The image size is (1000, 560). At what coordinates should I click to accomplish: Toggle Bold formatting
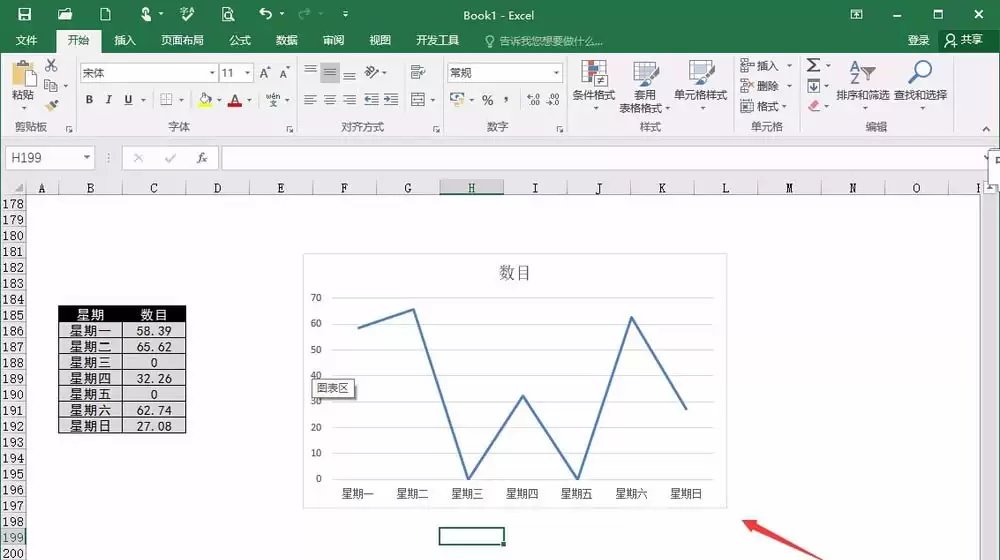[x=89, y=99]
